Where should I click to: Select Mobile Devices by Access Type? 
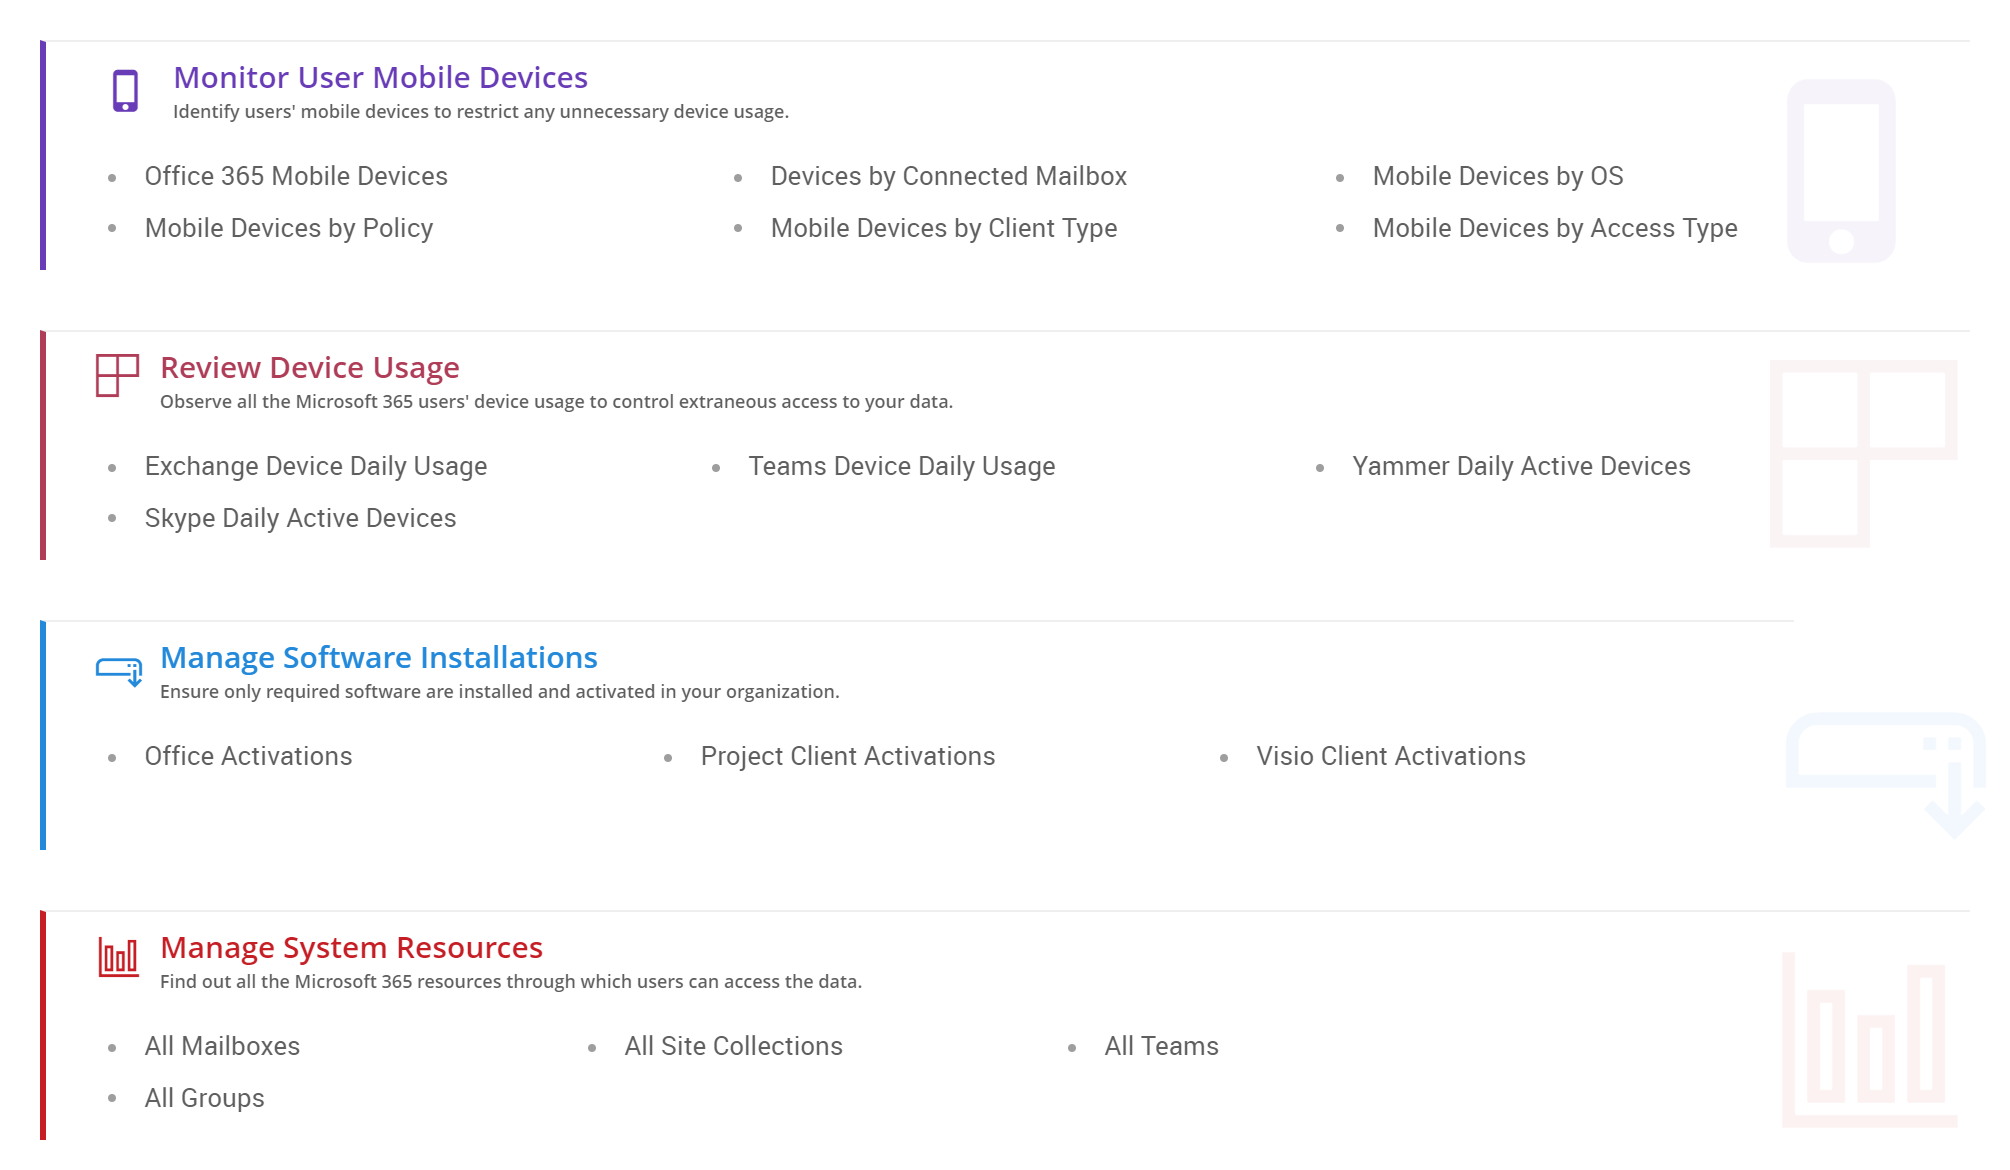(x=1554, y=228)
